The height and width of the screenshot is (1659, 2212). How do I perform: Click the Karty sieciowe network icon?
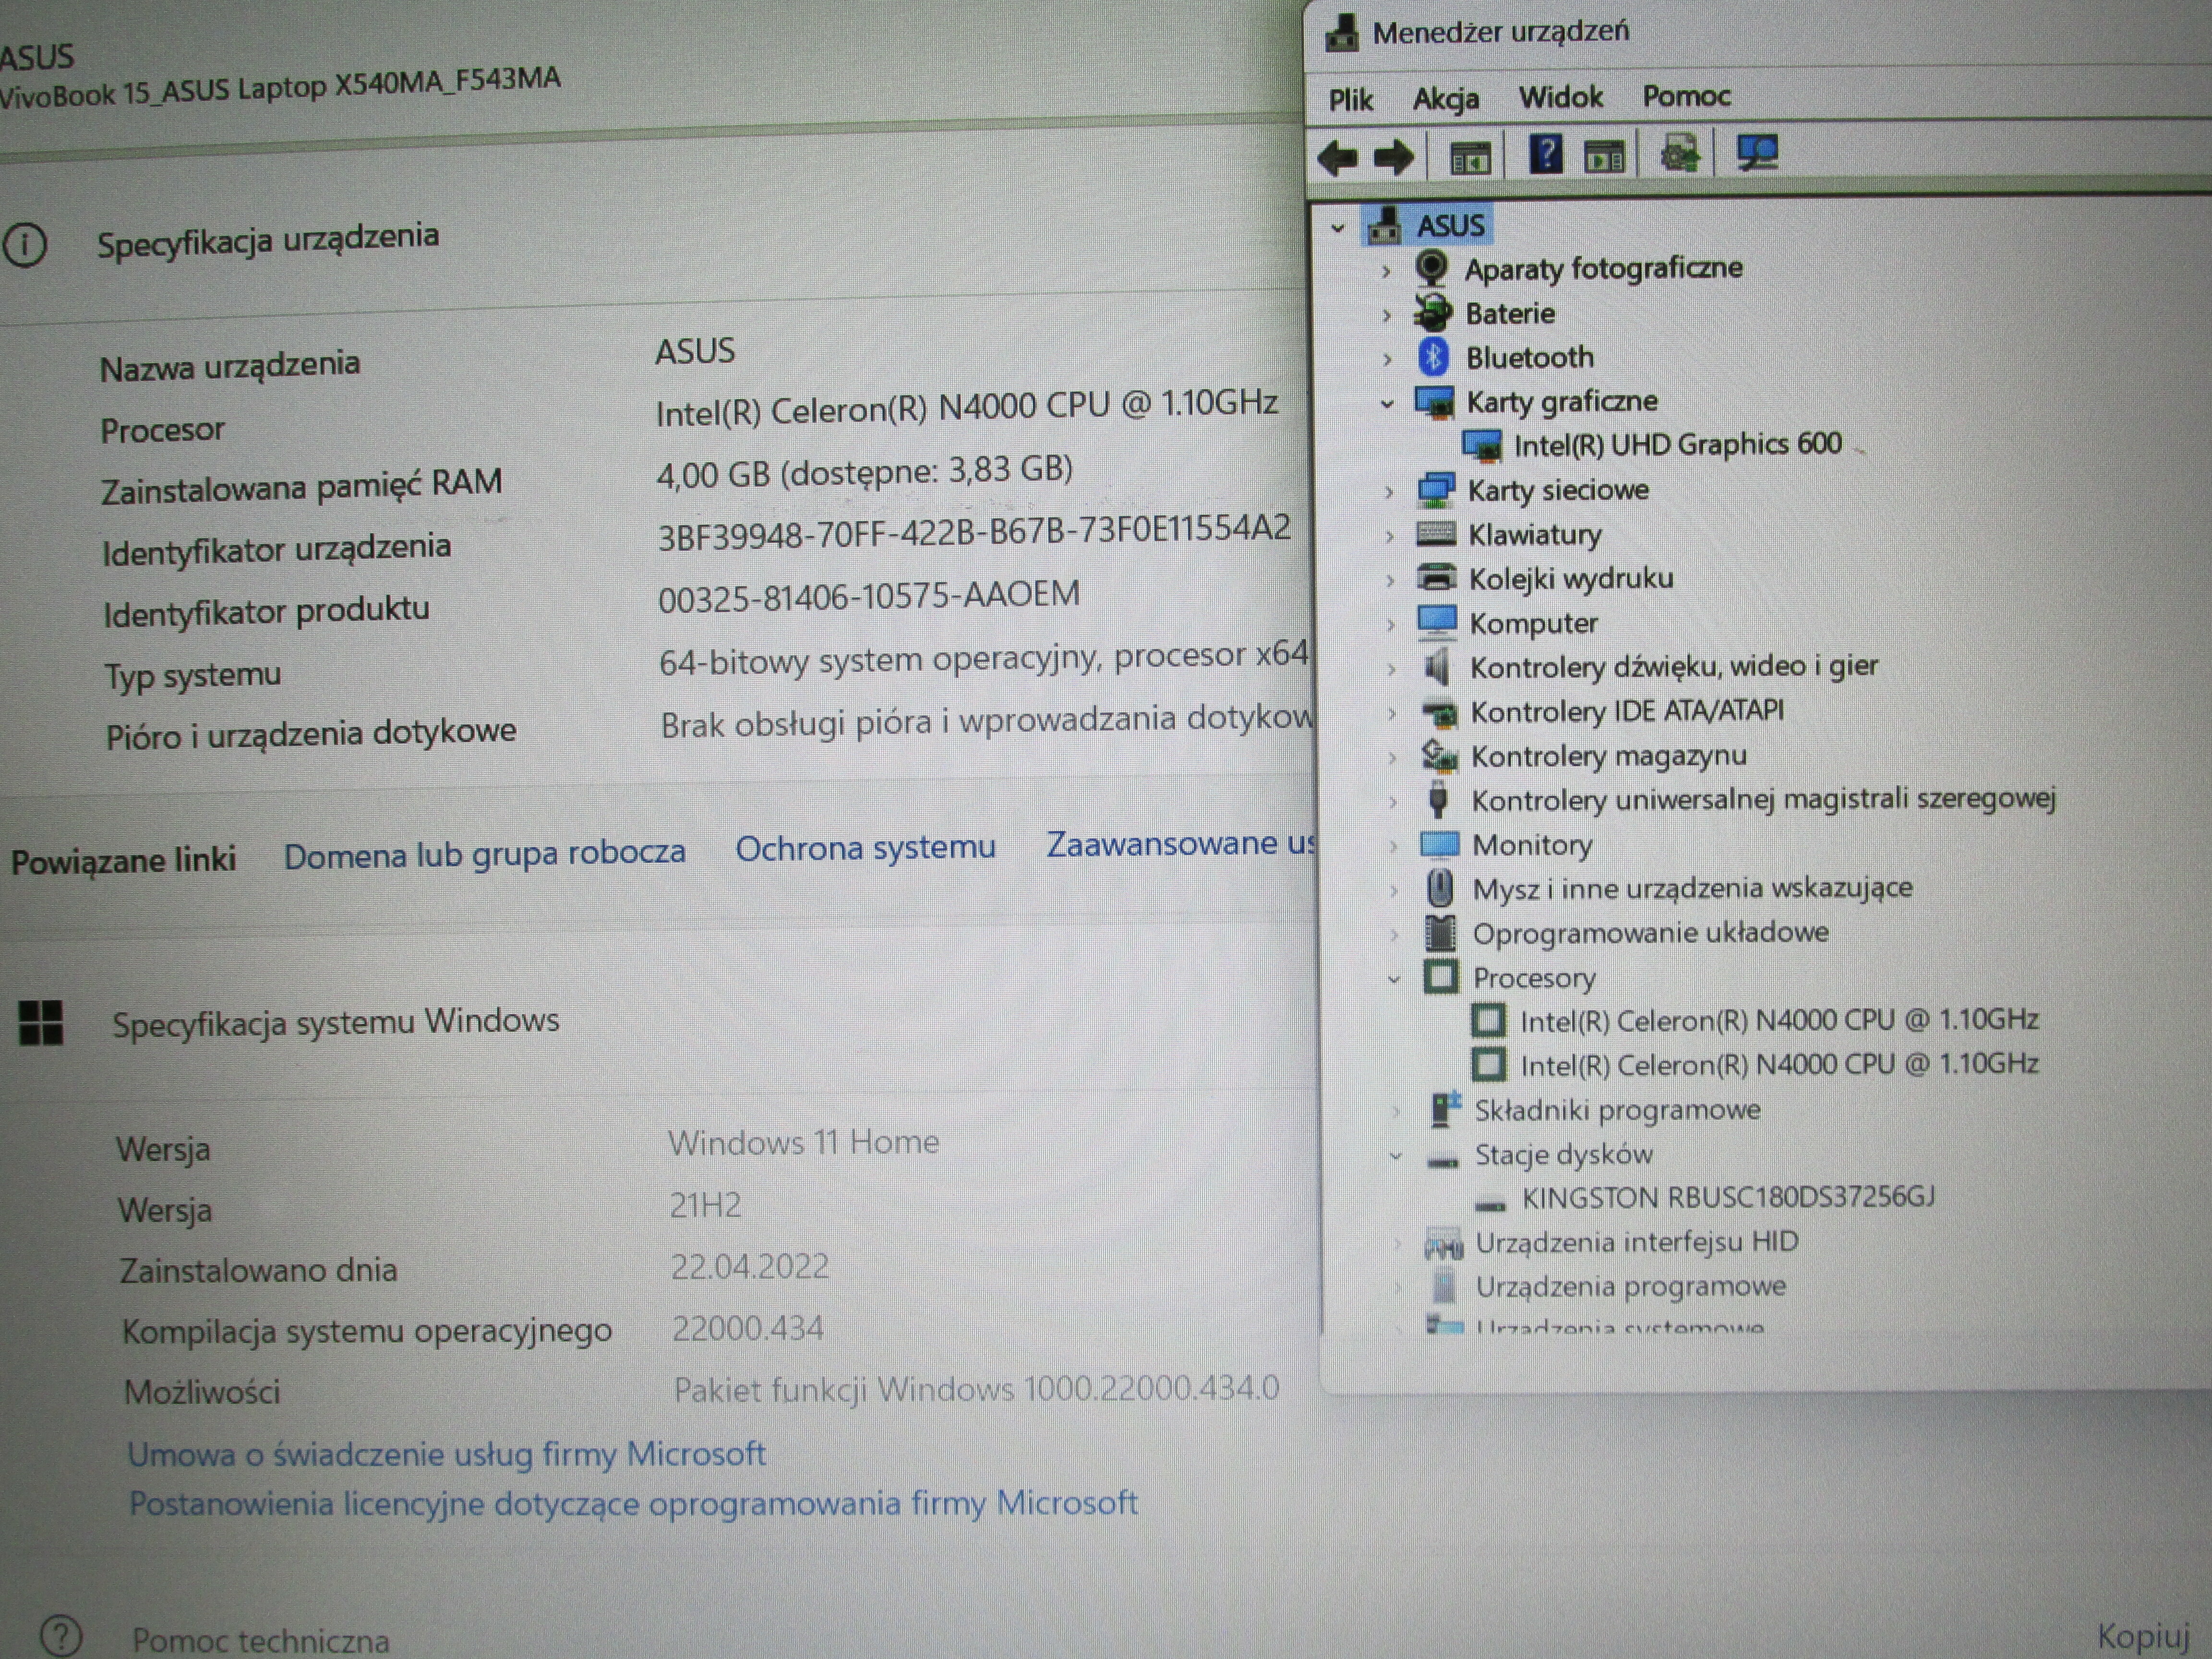click(x=1435, y=490)
